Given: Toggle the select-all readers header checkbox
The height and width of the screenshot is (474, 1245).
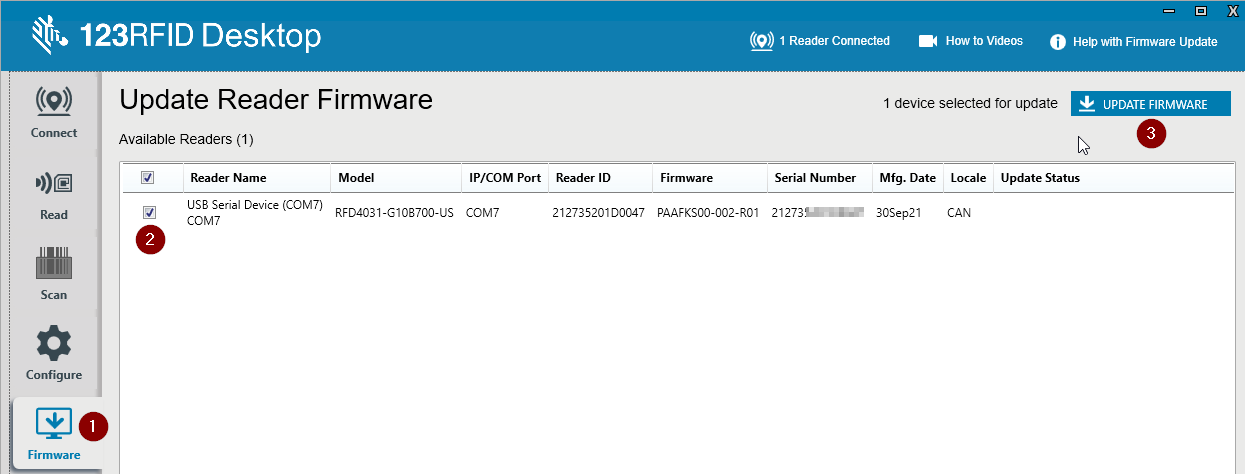Looking at the screenshot, I should [x=148, y=178].
